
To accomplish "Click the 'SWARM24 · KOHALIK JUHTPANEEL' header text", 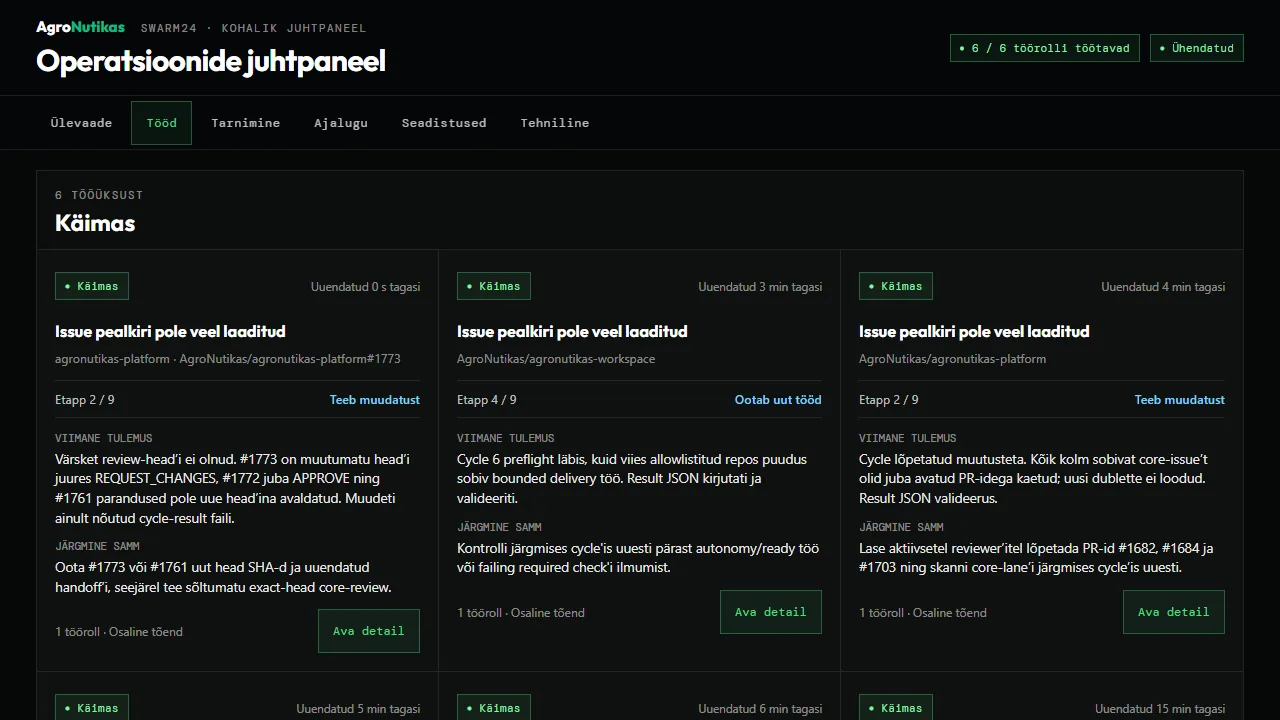I will (x=253, y=28).
